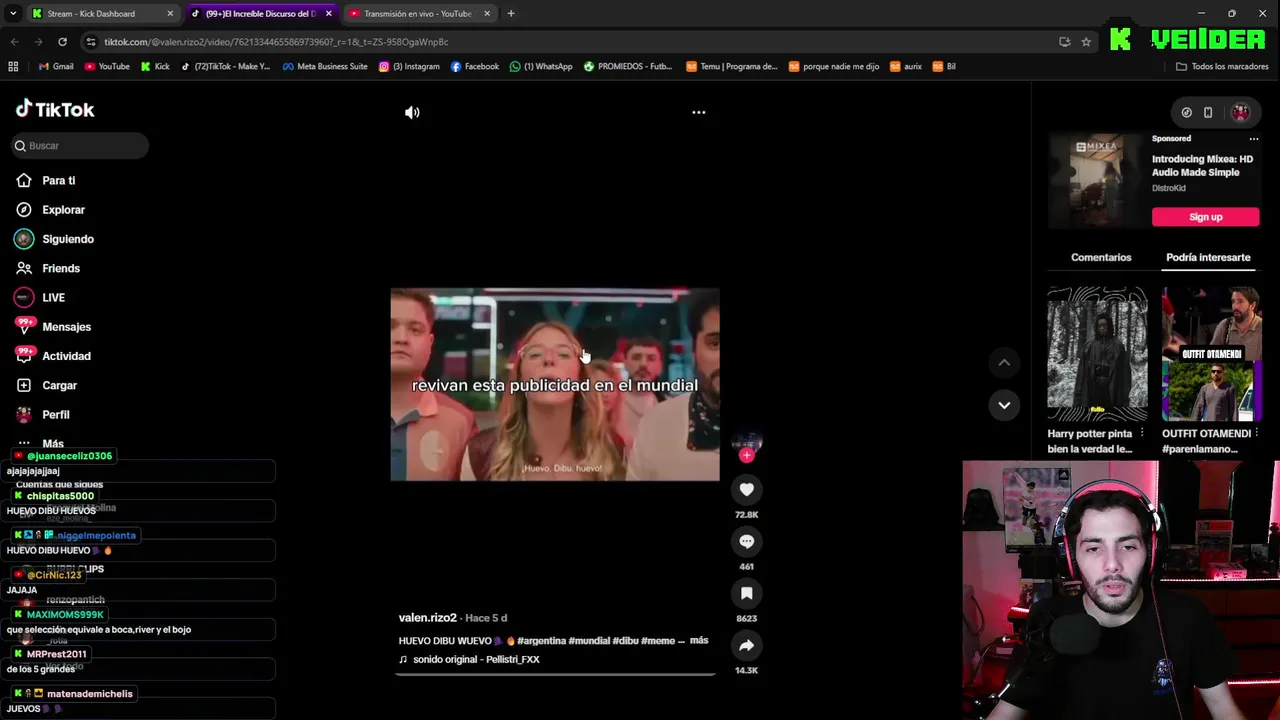The width and height of the screenshot is (1280, 720).
Task: Go to next video with down chevron
Action: (1004, 405)
